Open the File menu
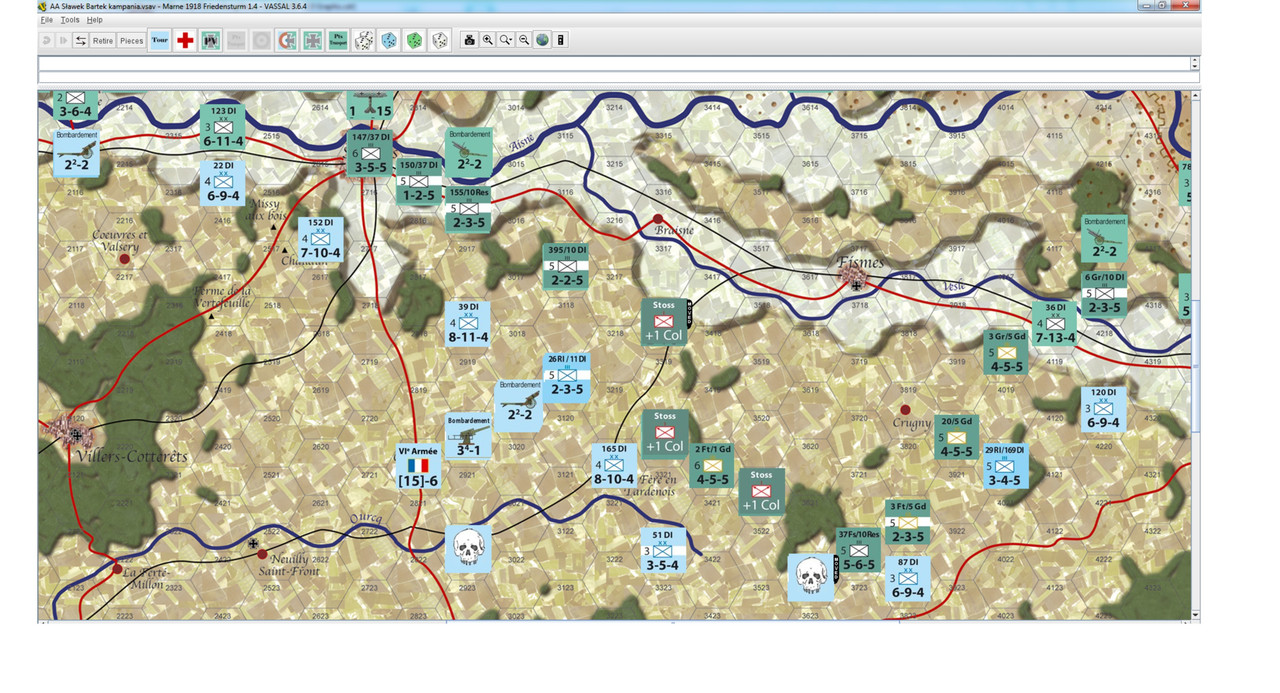This screenshot has height=693, width=1280. point(46,20)
